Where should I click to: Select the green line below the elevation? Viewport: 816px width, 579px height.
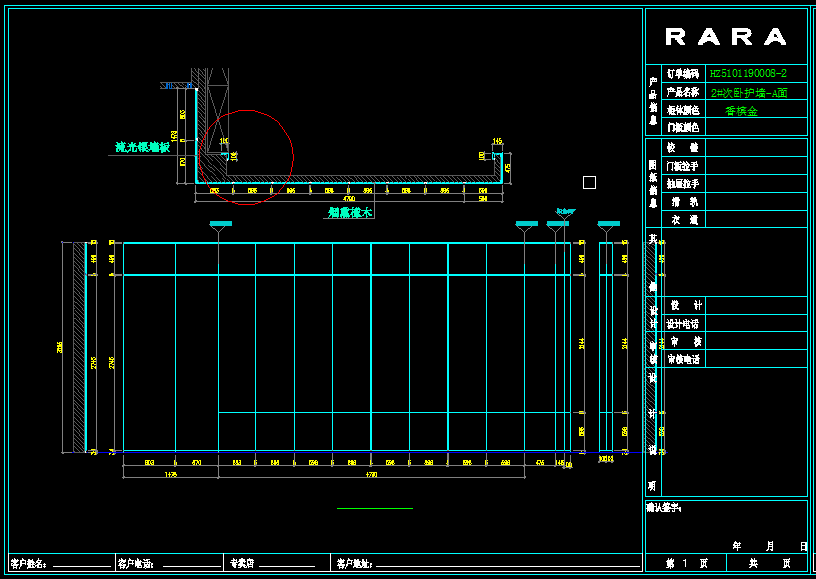374,509
